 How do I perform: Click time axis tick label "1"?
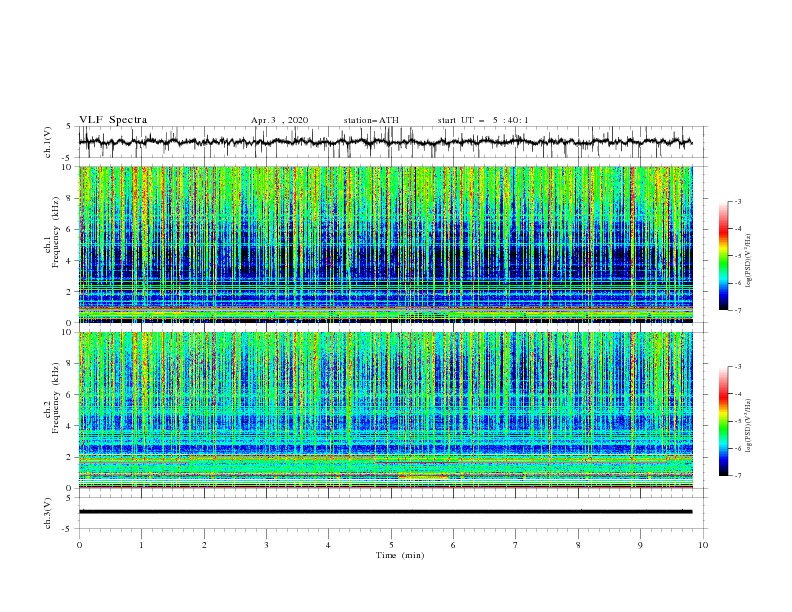tap(142, 545)
